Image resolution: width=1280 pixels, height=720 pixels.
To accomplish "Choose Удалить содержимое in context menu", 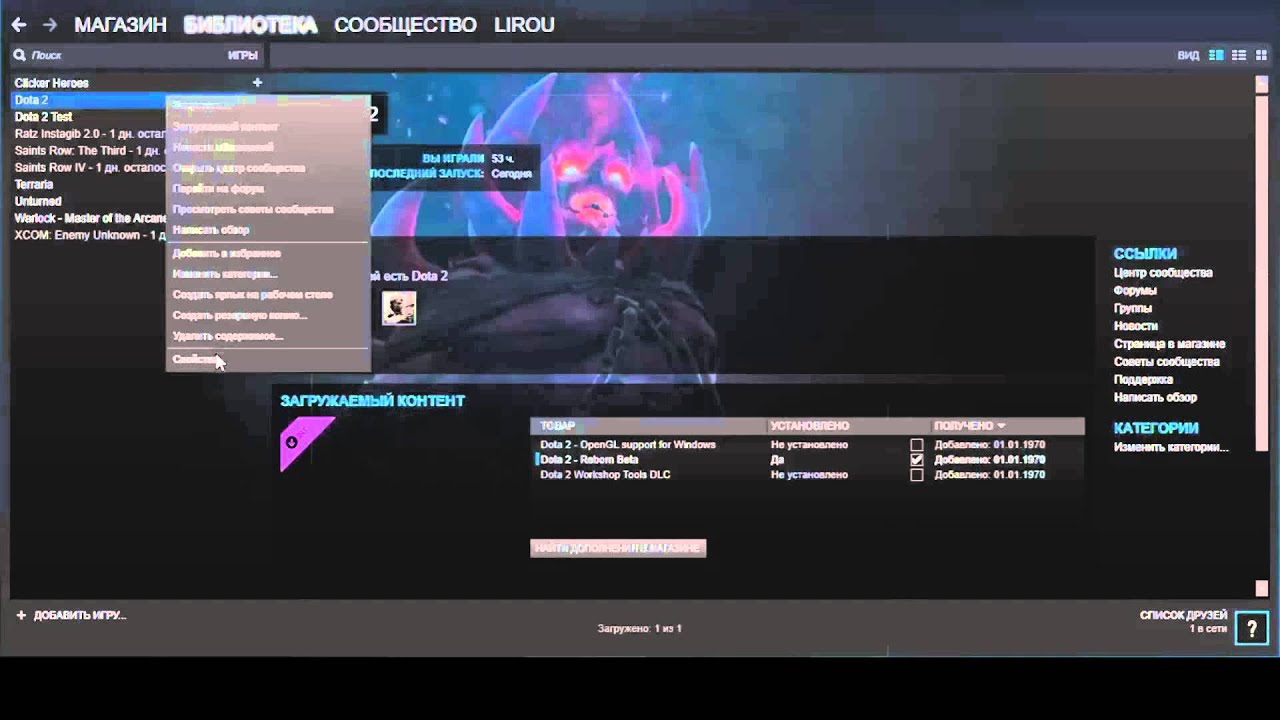I will coord(268,336).
